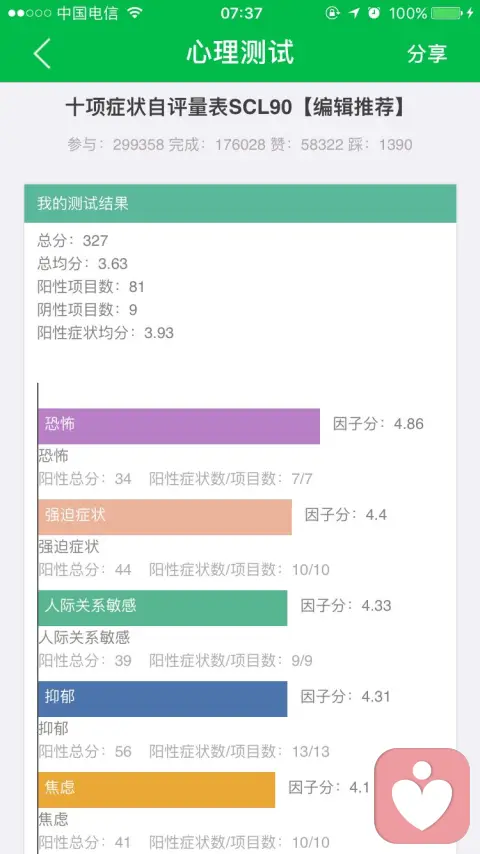Tap the 赞：58322 likes count
Viewport: 480px width, 854px height.
pos(307,144)
